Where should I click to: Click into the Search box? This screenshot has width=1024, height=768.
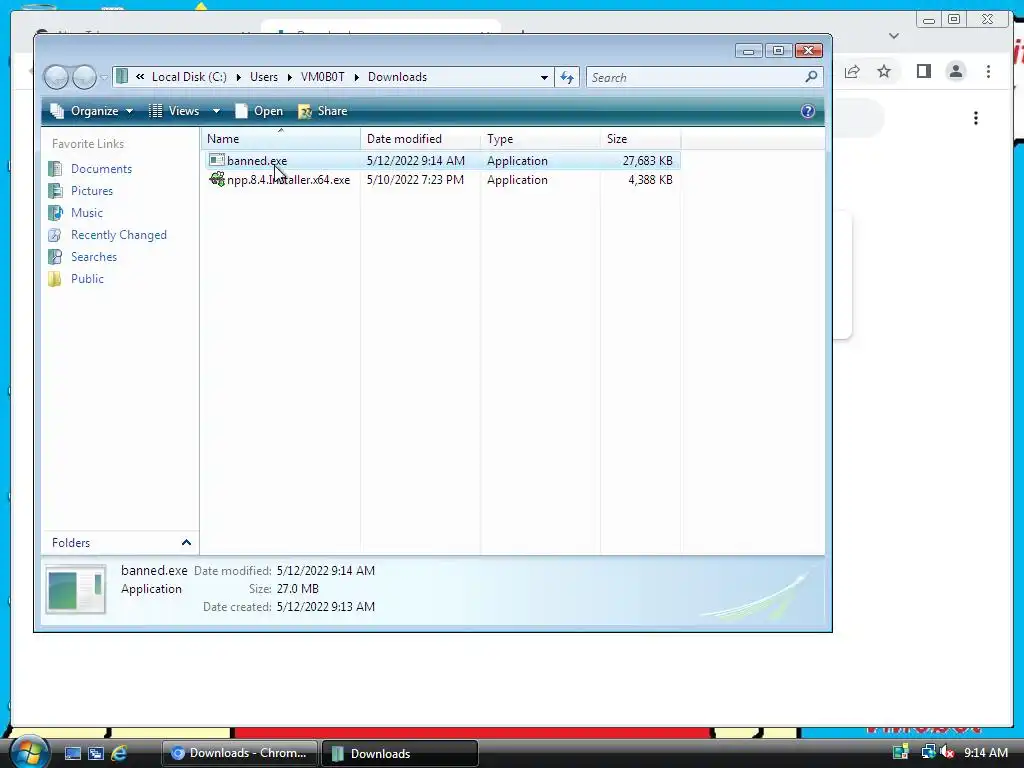(x=704, y=77)
